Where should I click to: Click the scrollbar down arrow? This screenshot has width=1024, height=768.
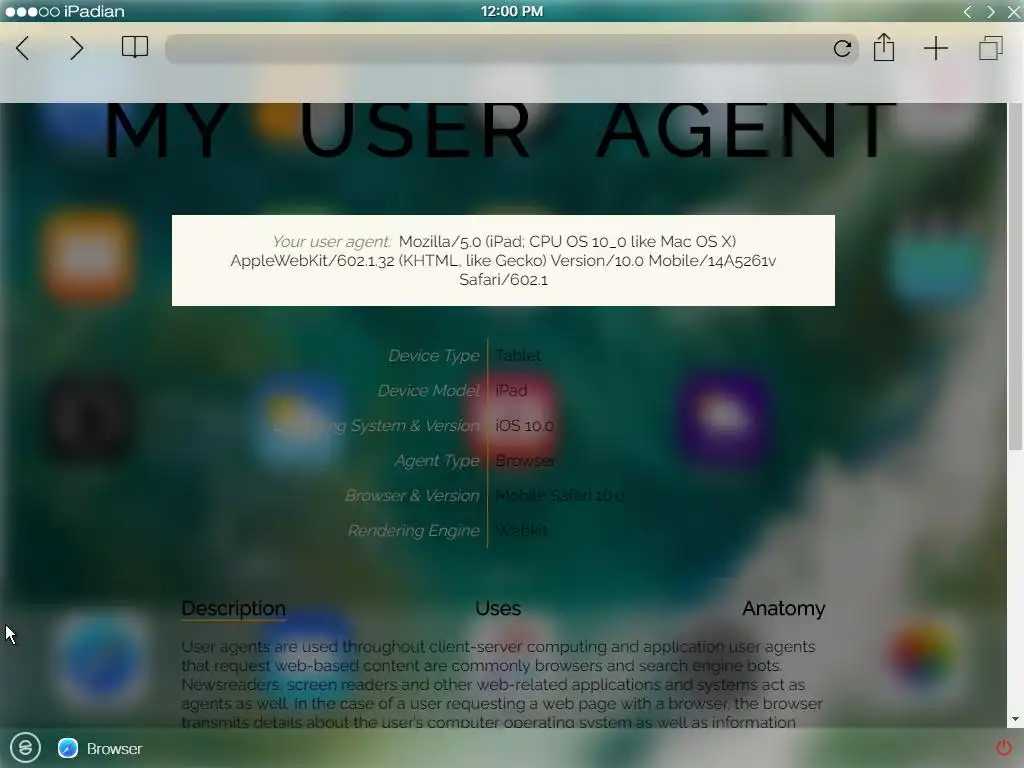click(1015, 719)
